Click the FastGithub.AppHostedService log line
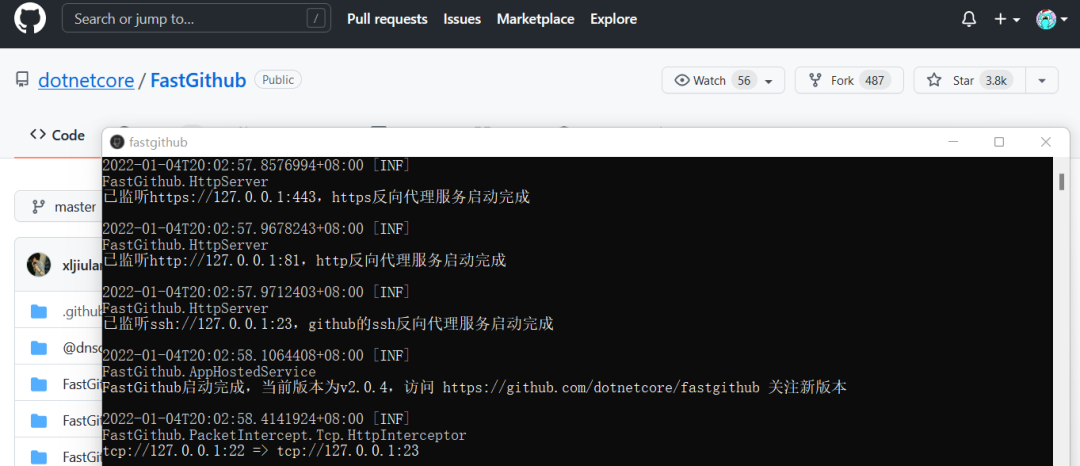The height and width of the screenshot is (466, 1080). pos(209,372)
